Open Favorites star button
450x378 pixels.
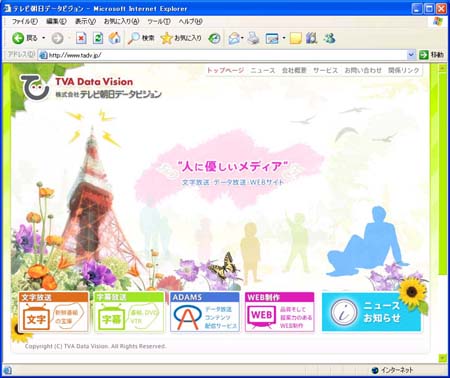[x=181, y=38]
